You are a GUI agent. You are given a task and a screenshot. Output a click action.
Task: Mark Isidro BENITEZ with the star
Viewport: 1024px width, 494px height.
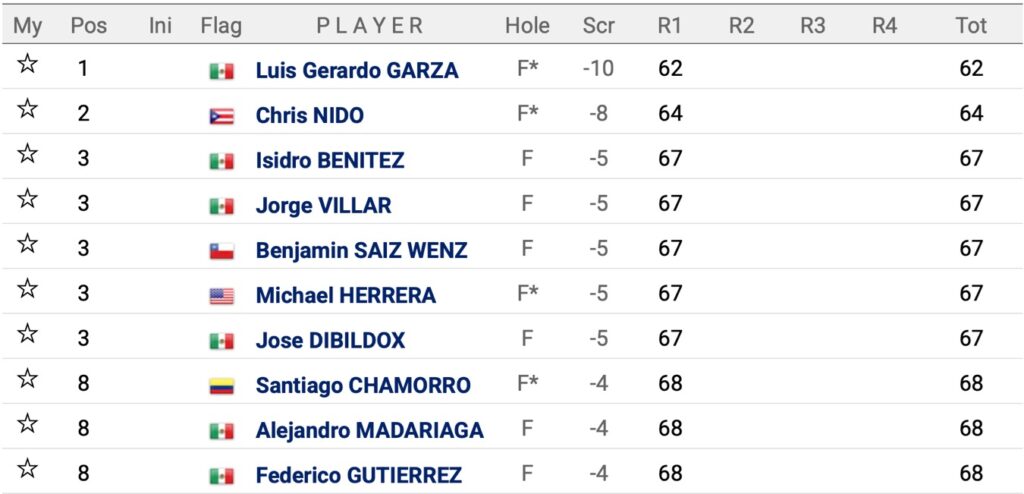tap(27, 154)
